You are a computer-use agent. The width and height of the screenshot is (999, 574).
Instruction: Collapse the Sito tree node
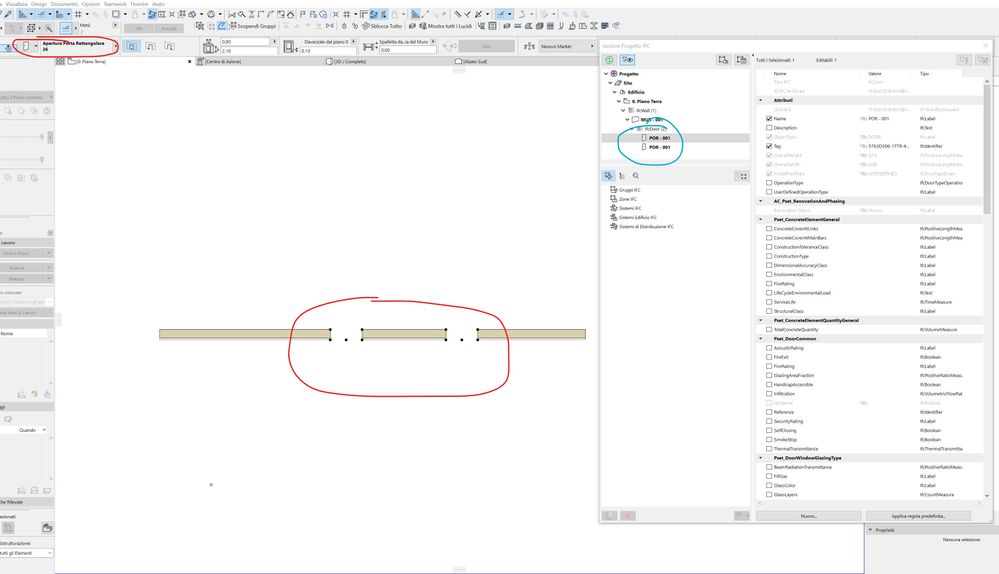click(610, 83)
